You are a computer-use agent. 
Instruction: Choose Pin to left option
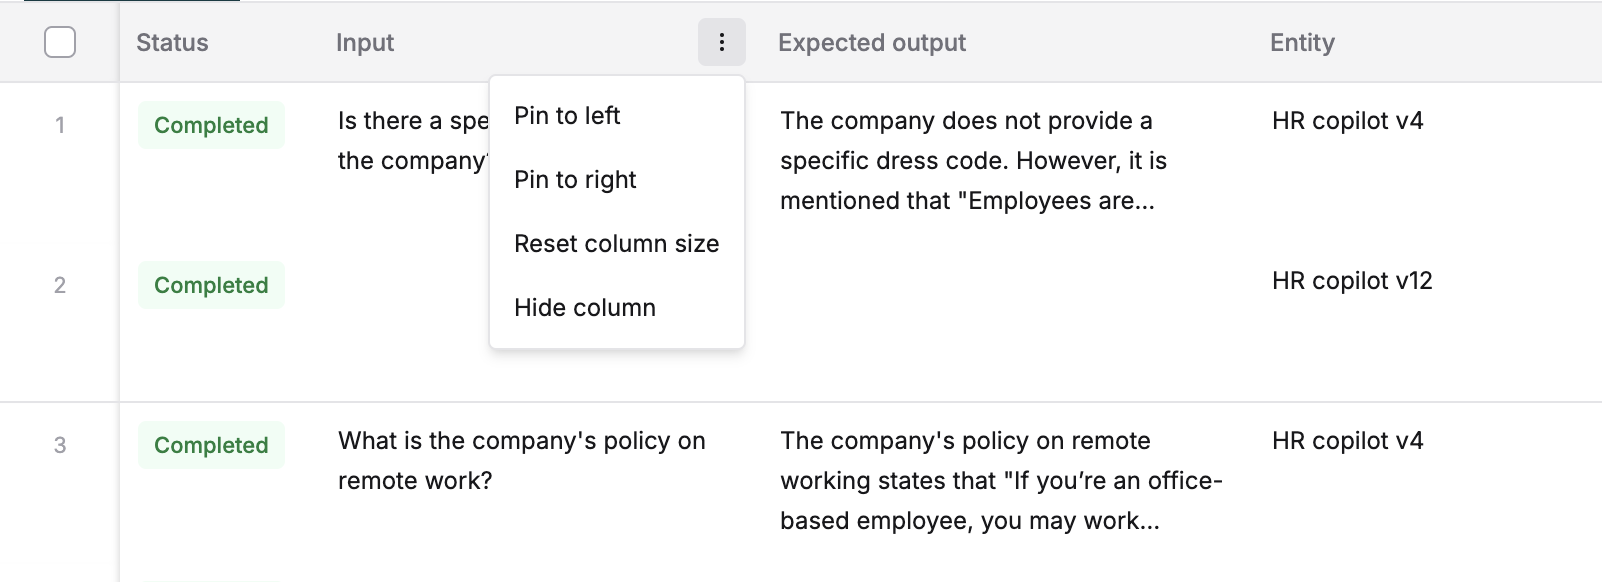(x=567, y=116)
